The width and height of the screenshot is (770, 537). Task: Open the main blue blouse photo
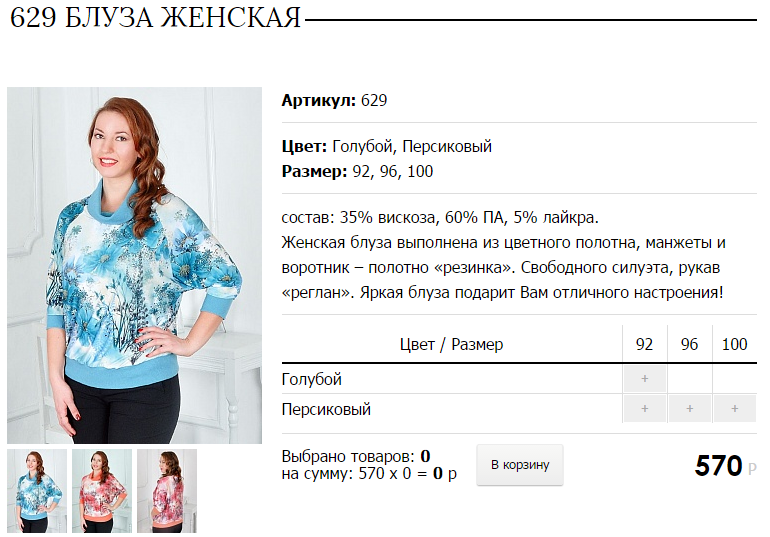click(135, 266)
